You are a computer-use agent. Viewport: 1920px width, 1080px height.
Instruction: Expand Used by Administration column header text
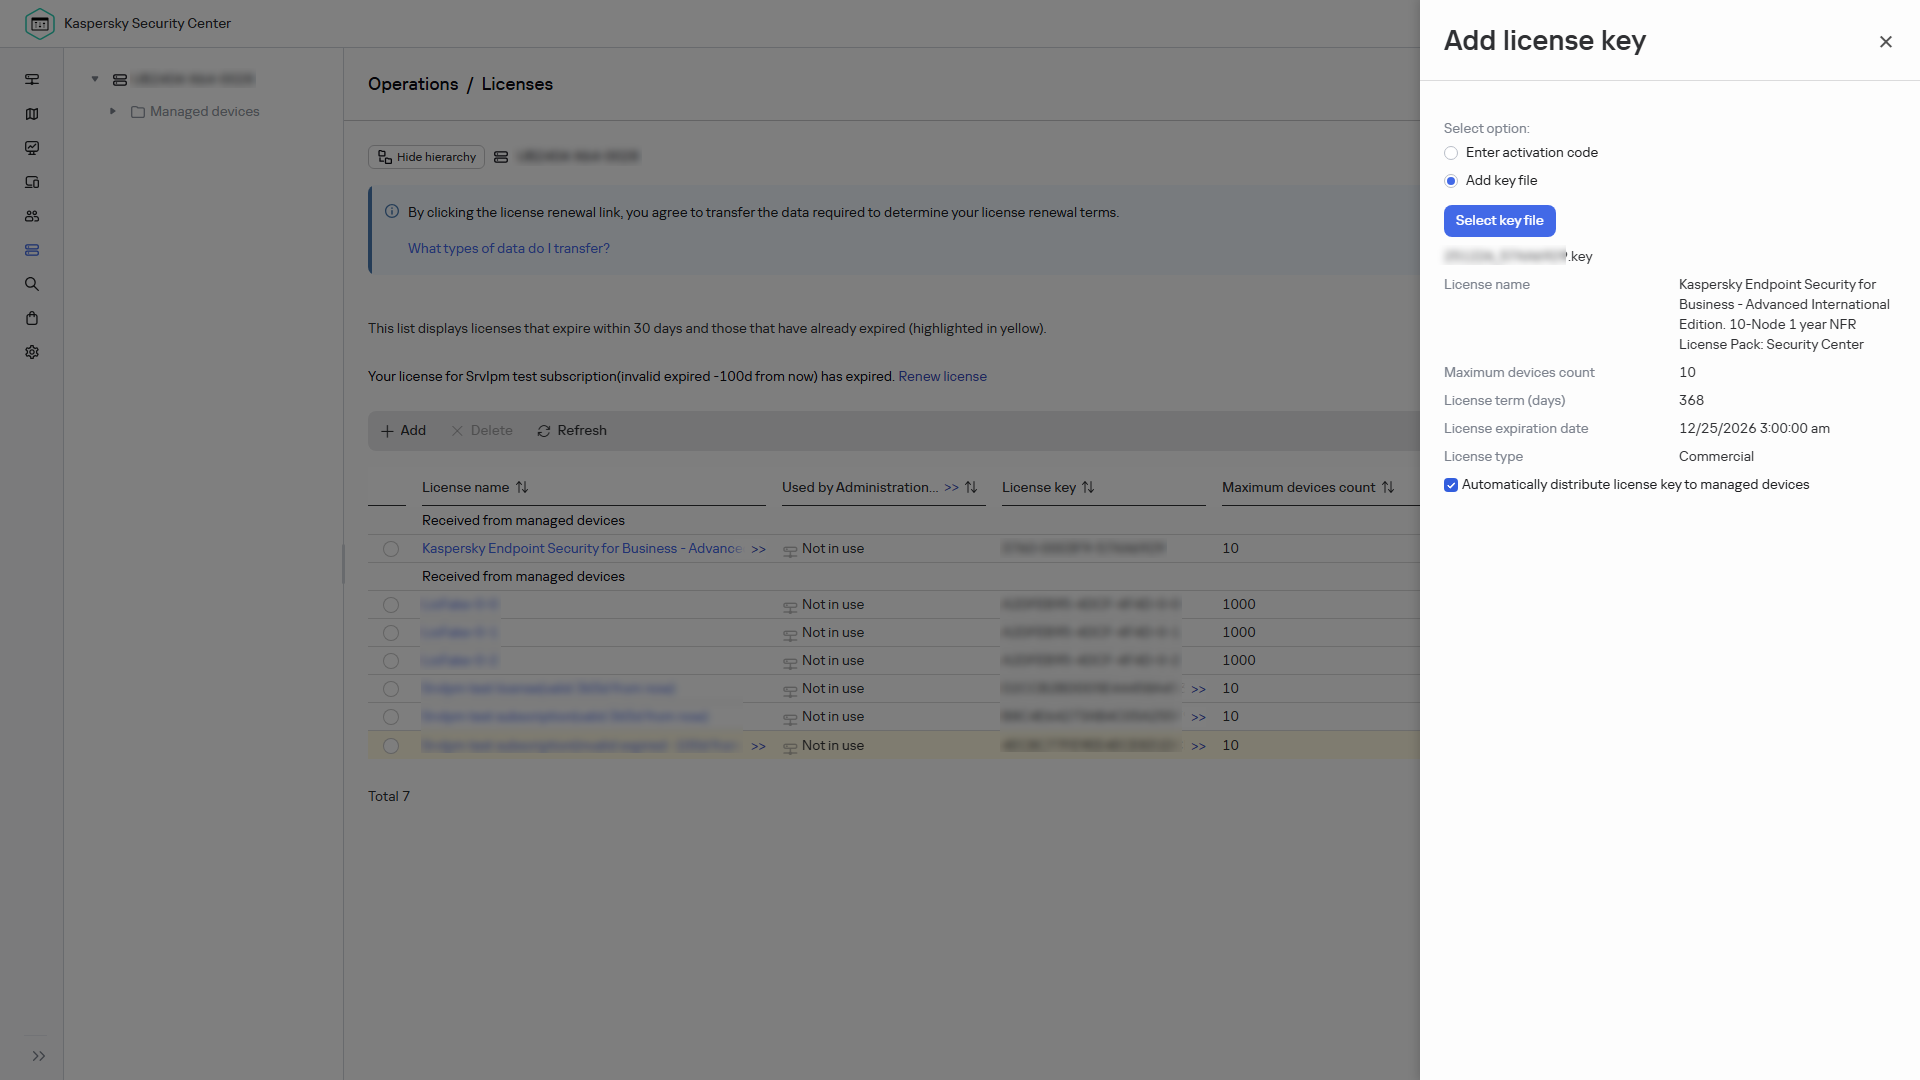951,488
